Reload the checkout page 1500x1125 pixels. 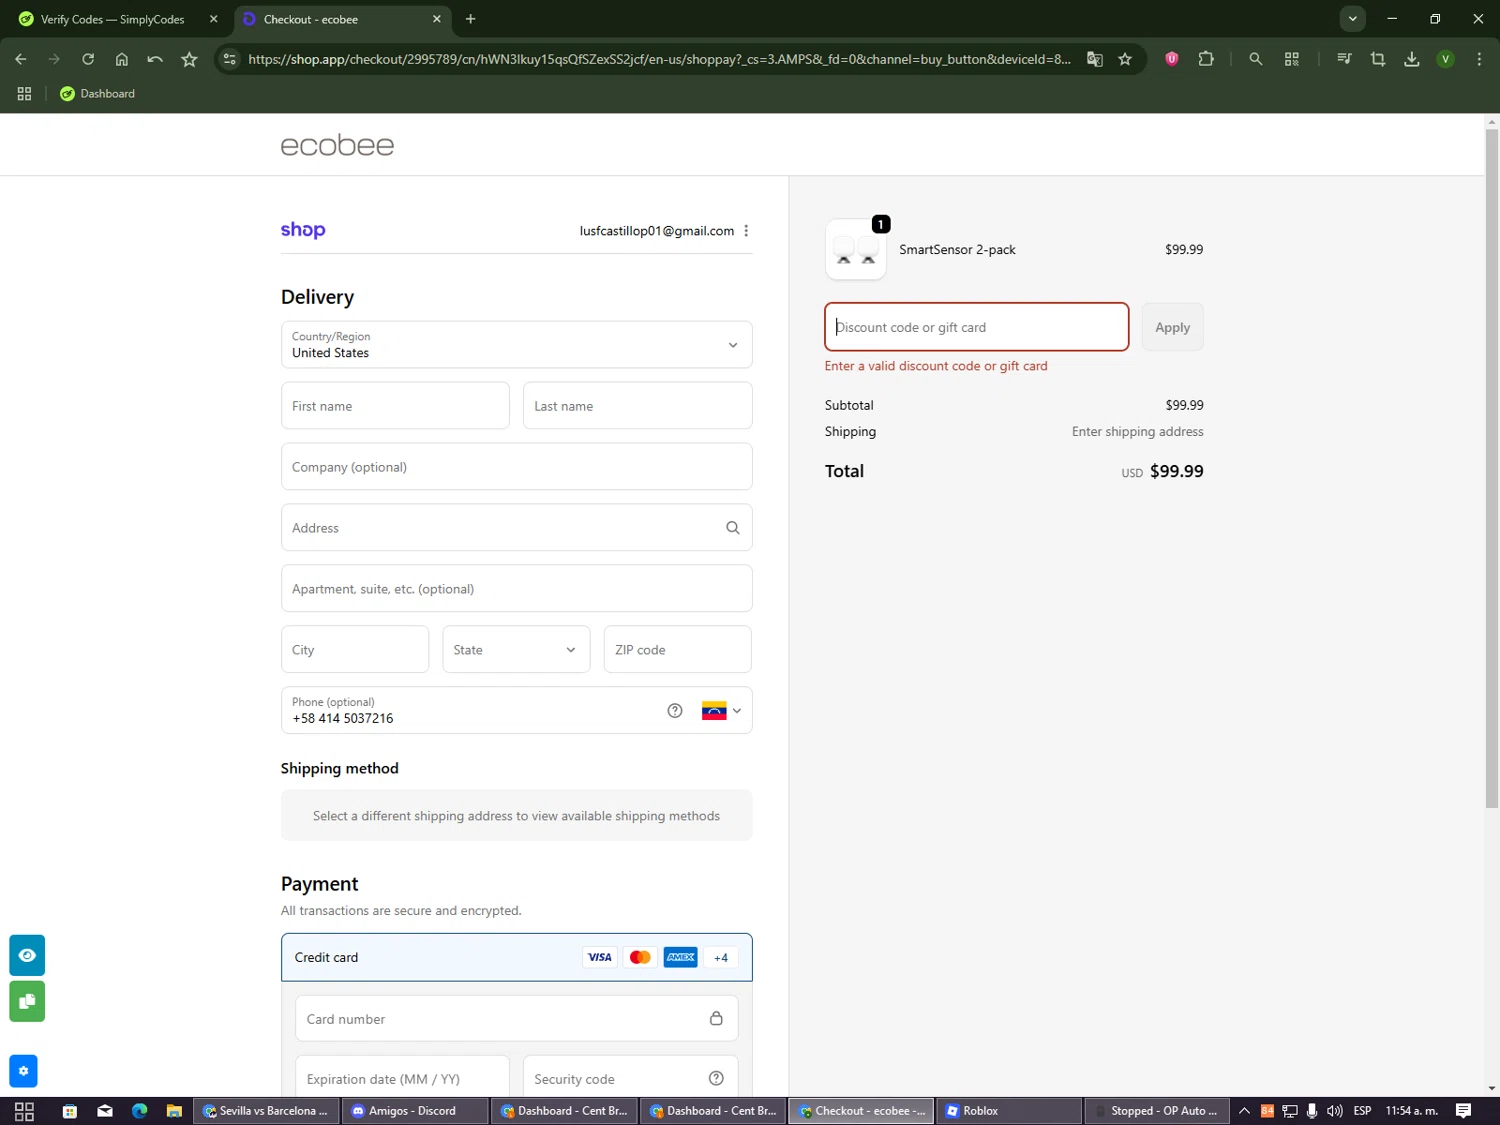point(88,59)
